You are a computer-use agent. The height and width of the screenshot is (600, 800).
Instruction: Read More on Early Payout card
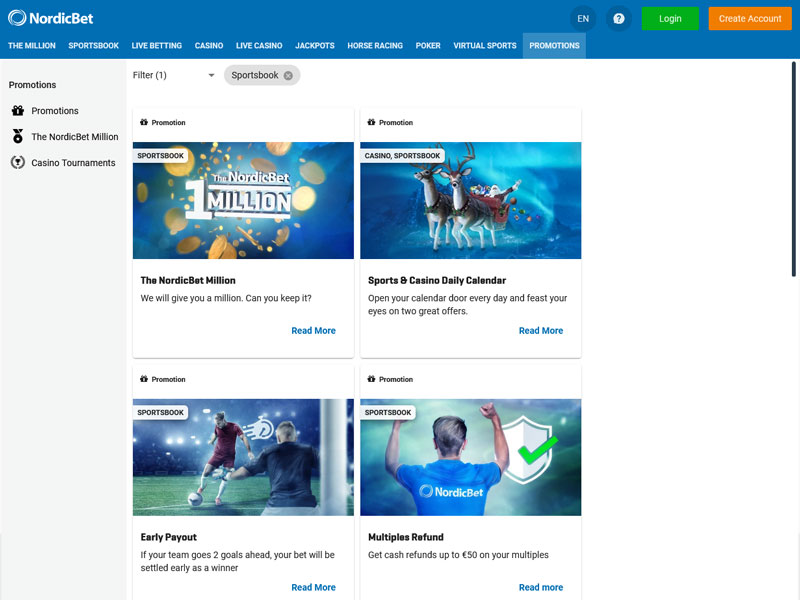pyautogui.click(x=313, y=587)
